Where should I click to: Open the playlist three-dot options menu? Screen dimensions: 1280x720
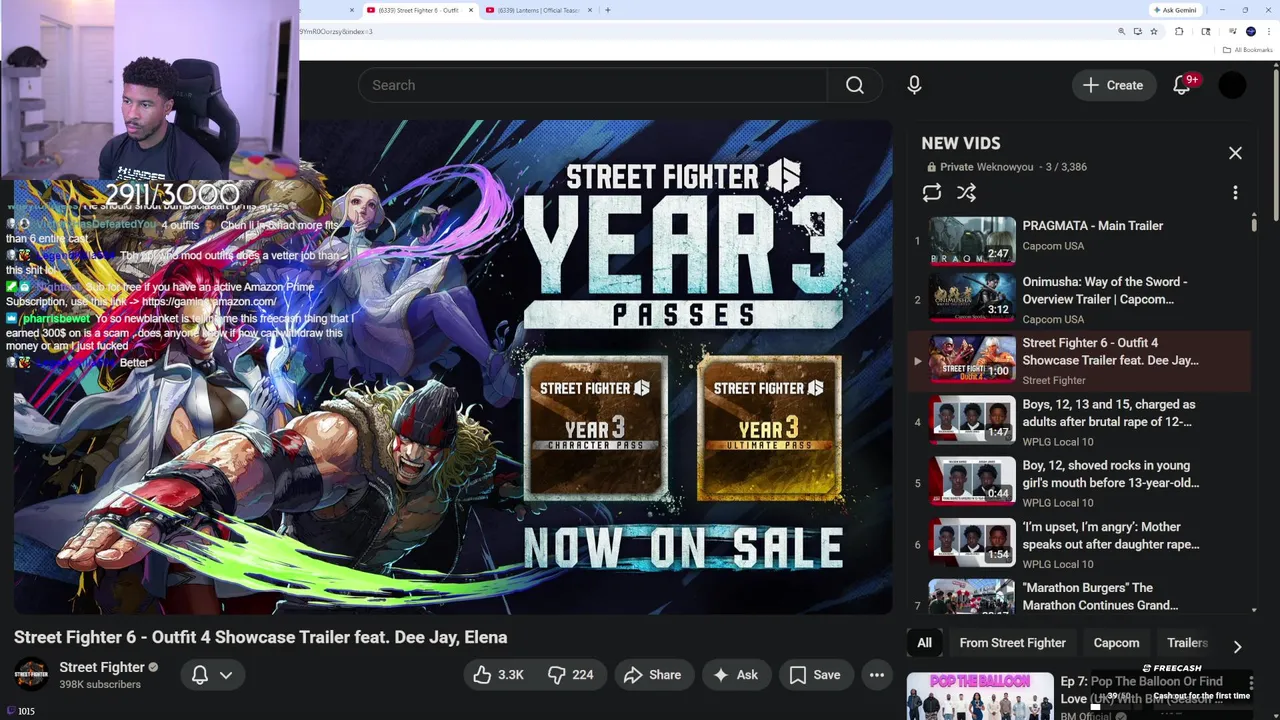1235,193
